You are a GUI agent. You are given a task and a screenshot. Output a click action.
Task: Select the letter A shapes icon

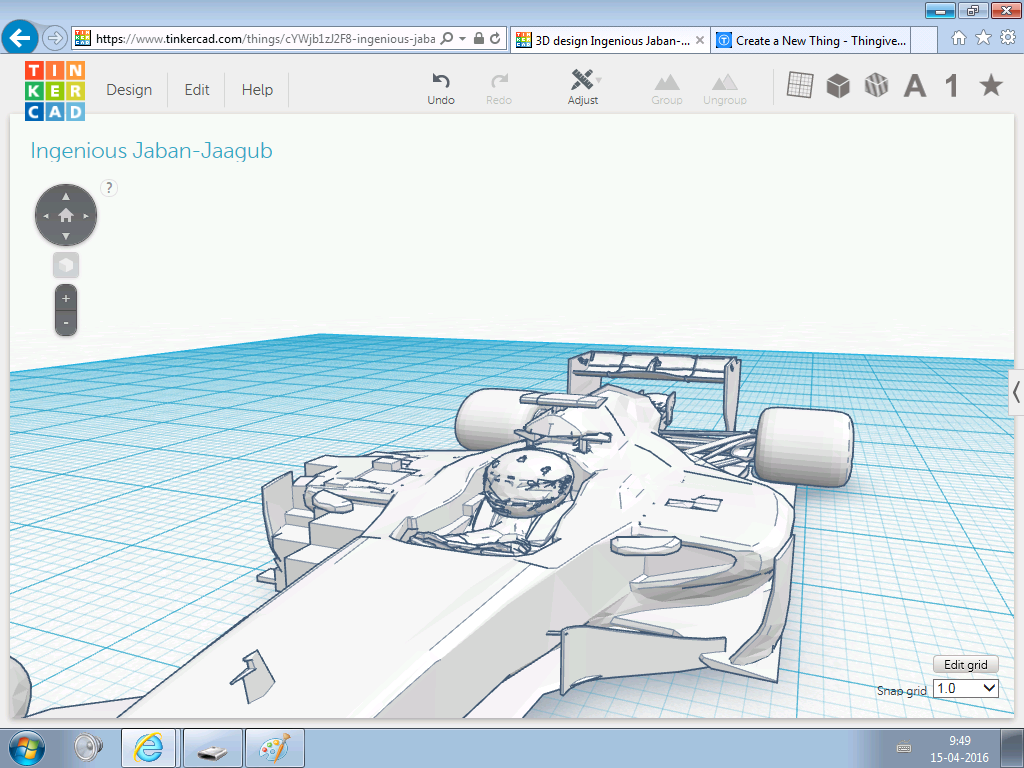(914, 86)
